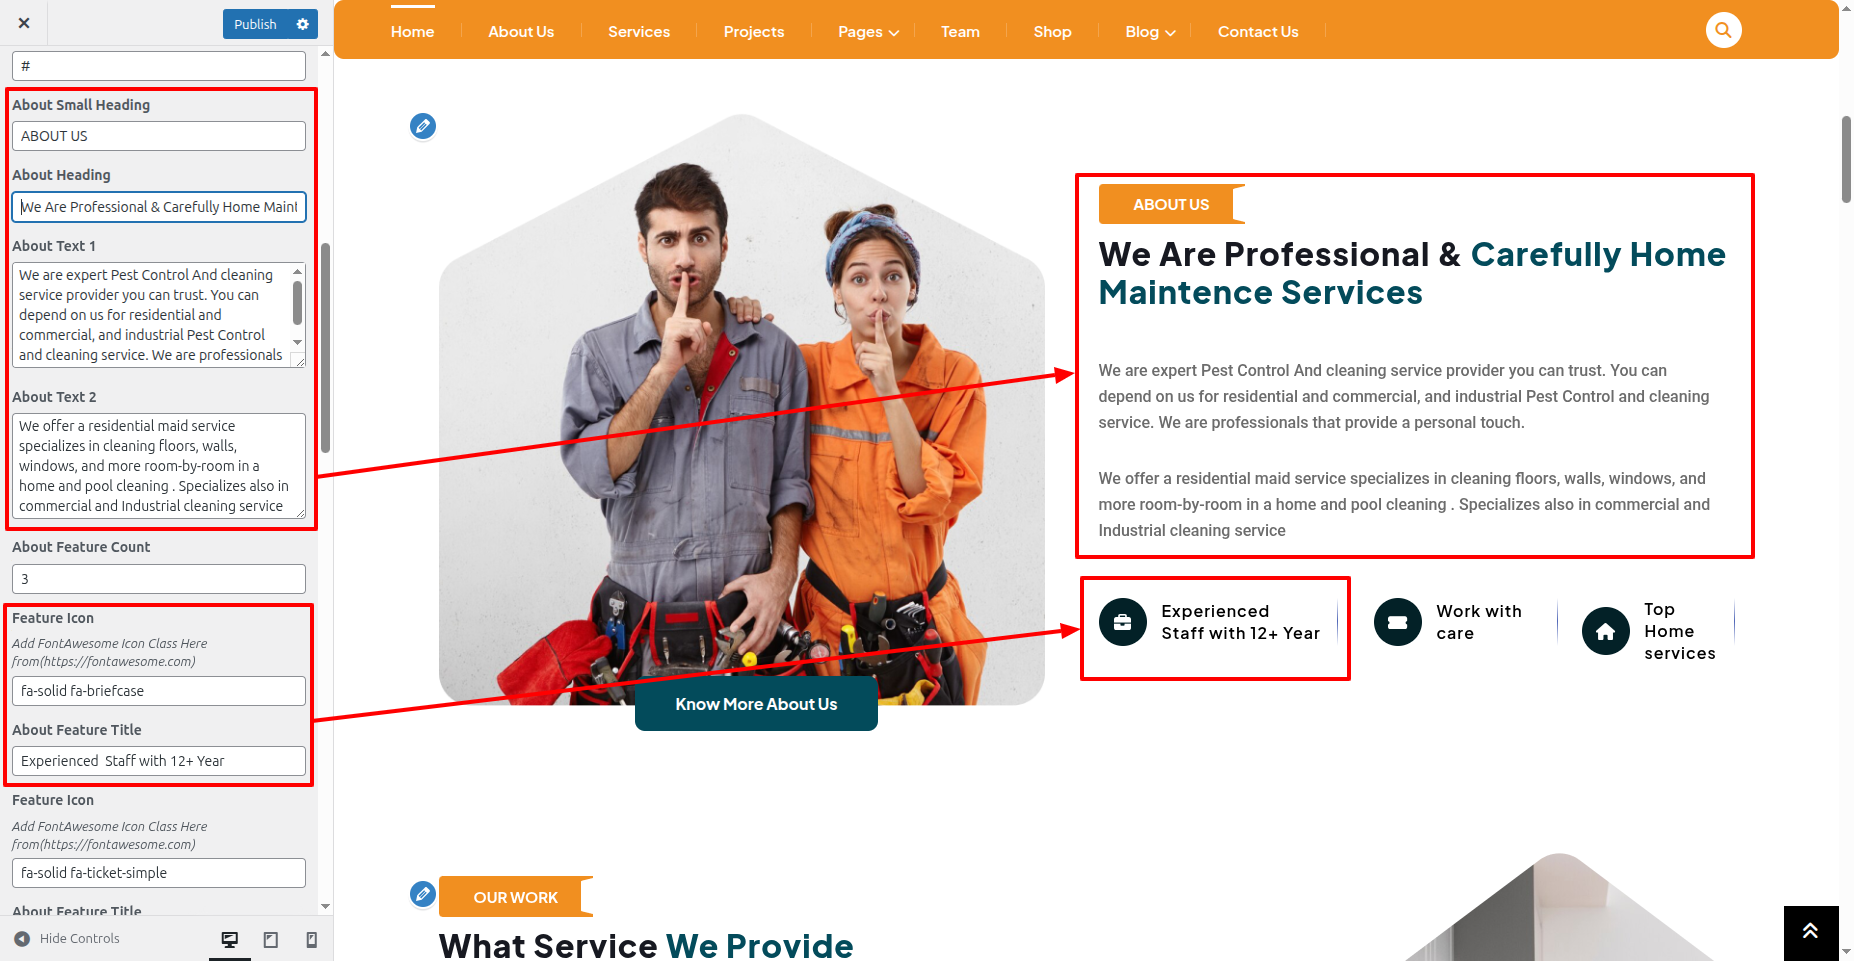The height and width of the screenshot is (961, 1854).
Task: Click the pencil edit shortcut beside OUR WORK
Action: (x=423, y=893)
